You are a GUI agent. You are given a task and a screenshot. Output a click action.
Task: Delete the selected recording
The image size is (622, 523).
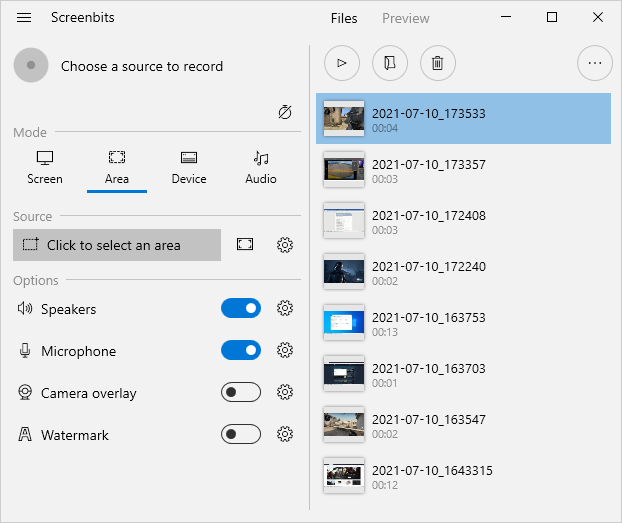[x=438, y=63]
